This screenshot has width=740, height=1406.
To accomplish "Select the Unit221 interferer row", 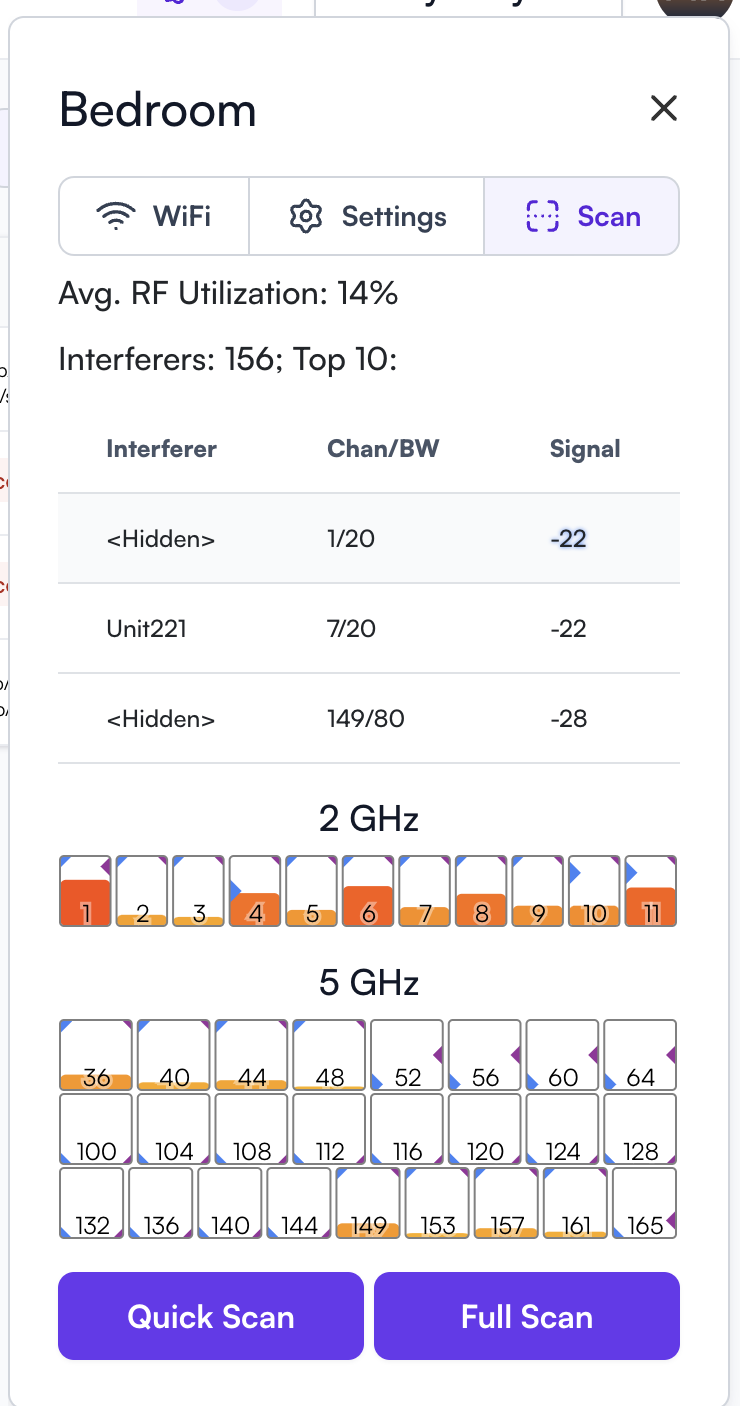I will pos(369,629).
